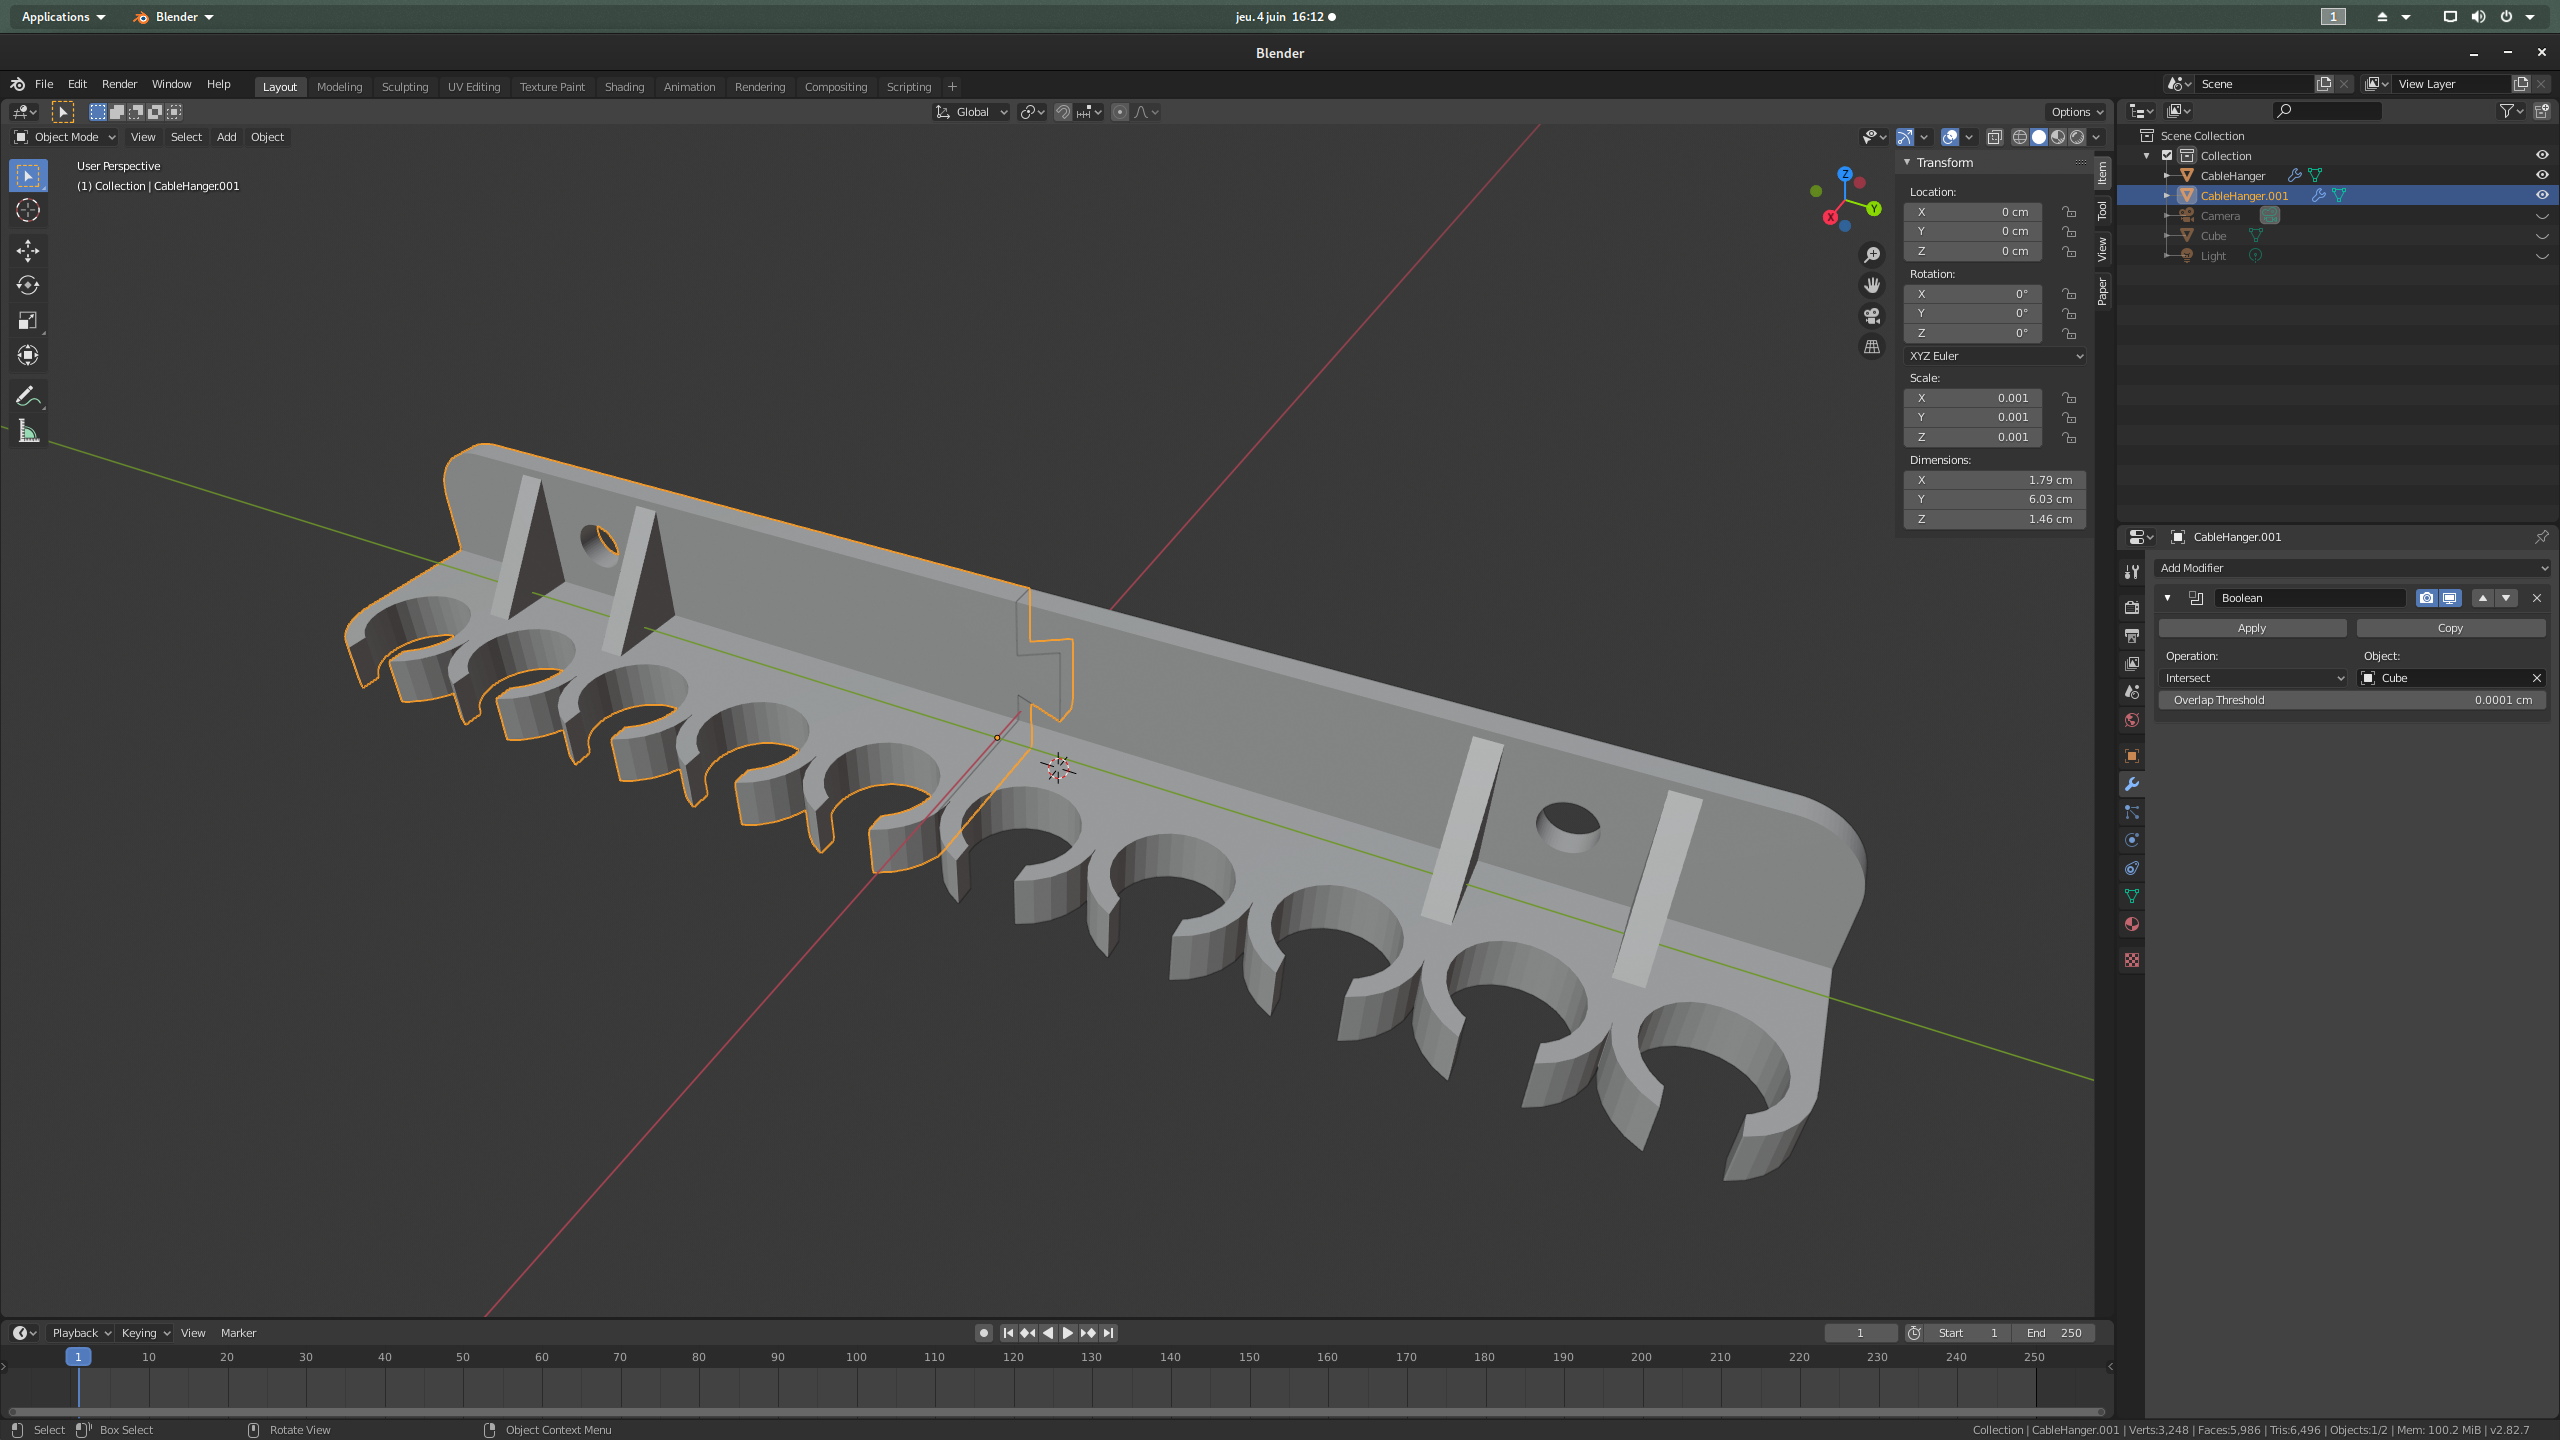Open the Material properties tab icon
Image resolution: width=2560 pixels, height=1440 pixels.
point(2131,924)
